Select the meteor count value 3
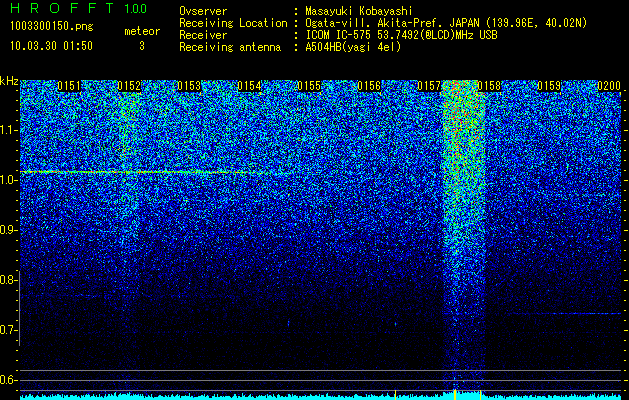Screen dimensions: 629x400 (142, 46)
